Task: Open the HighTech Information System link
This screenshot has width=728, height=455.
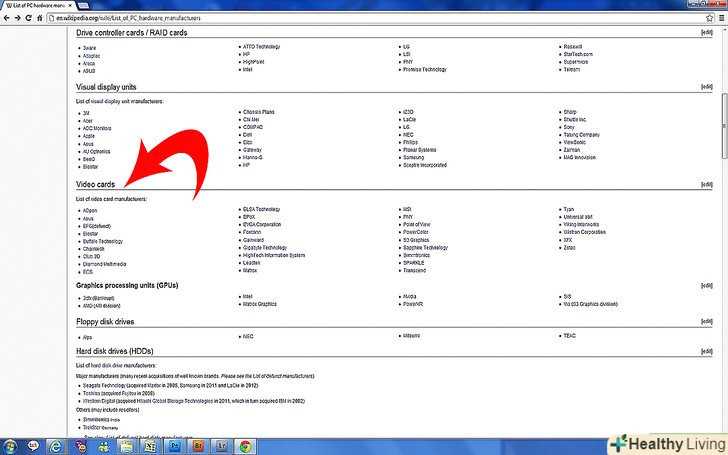Action: [x=274, y=255]
